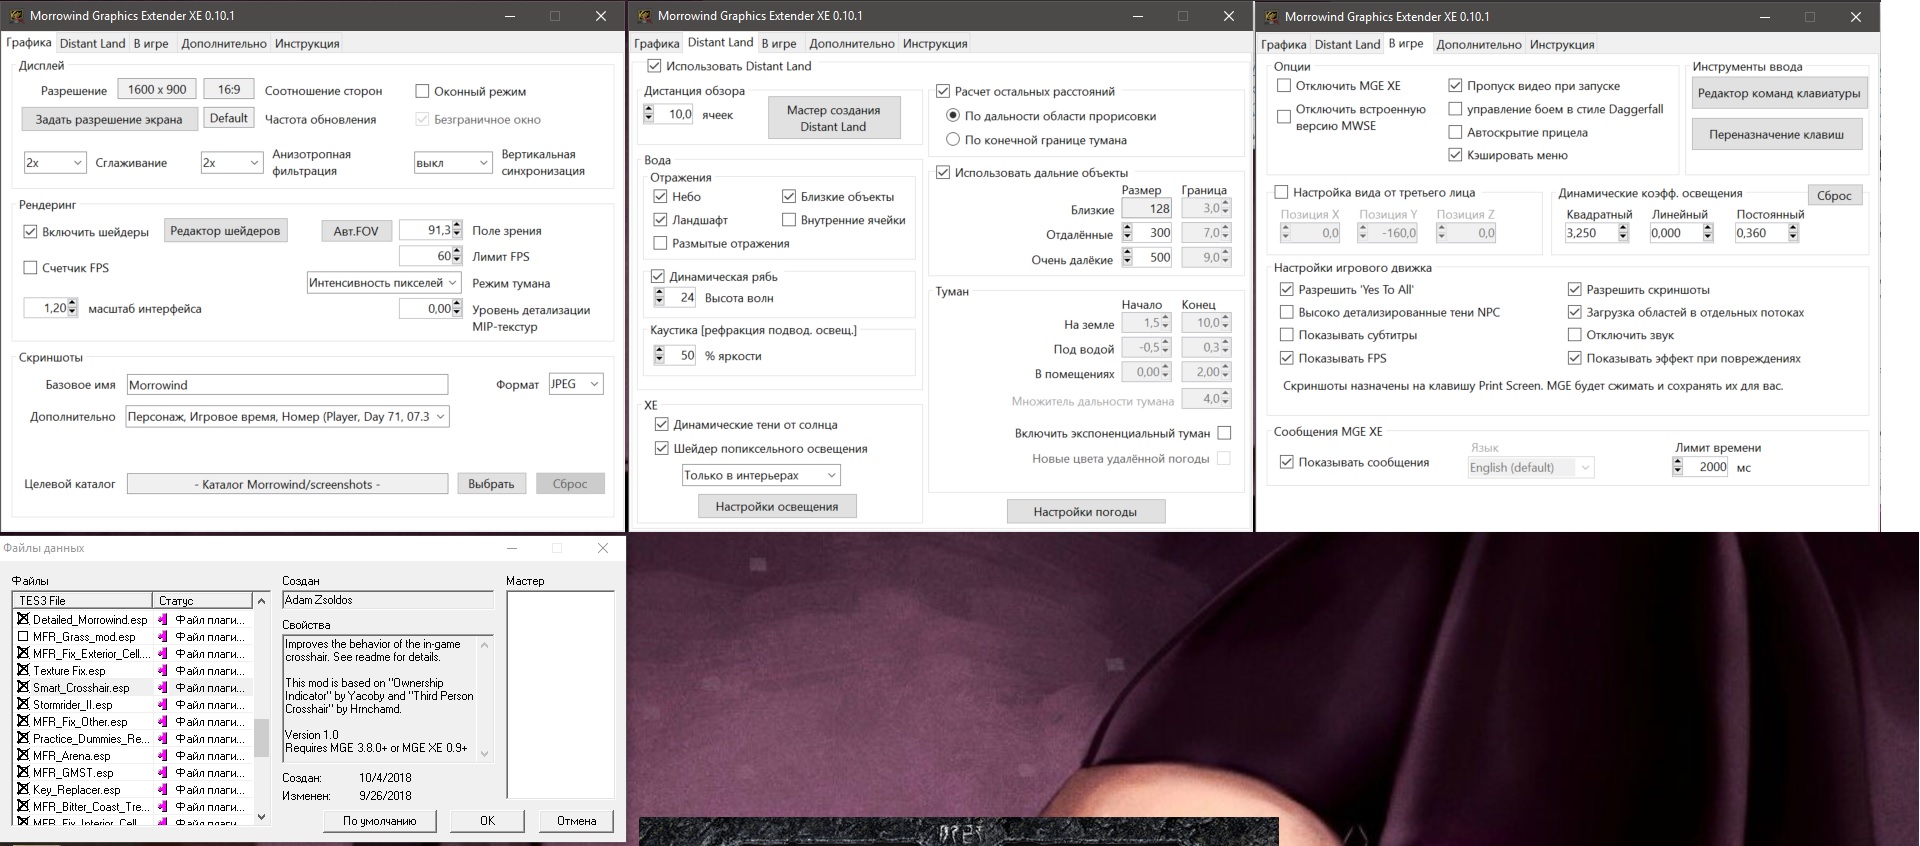Viewport: 1920px width, 846px height.
Task: Click the plugin icon beside Texture Fix.esp
Action: [x=163, y=671]
